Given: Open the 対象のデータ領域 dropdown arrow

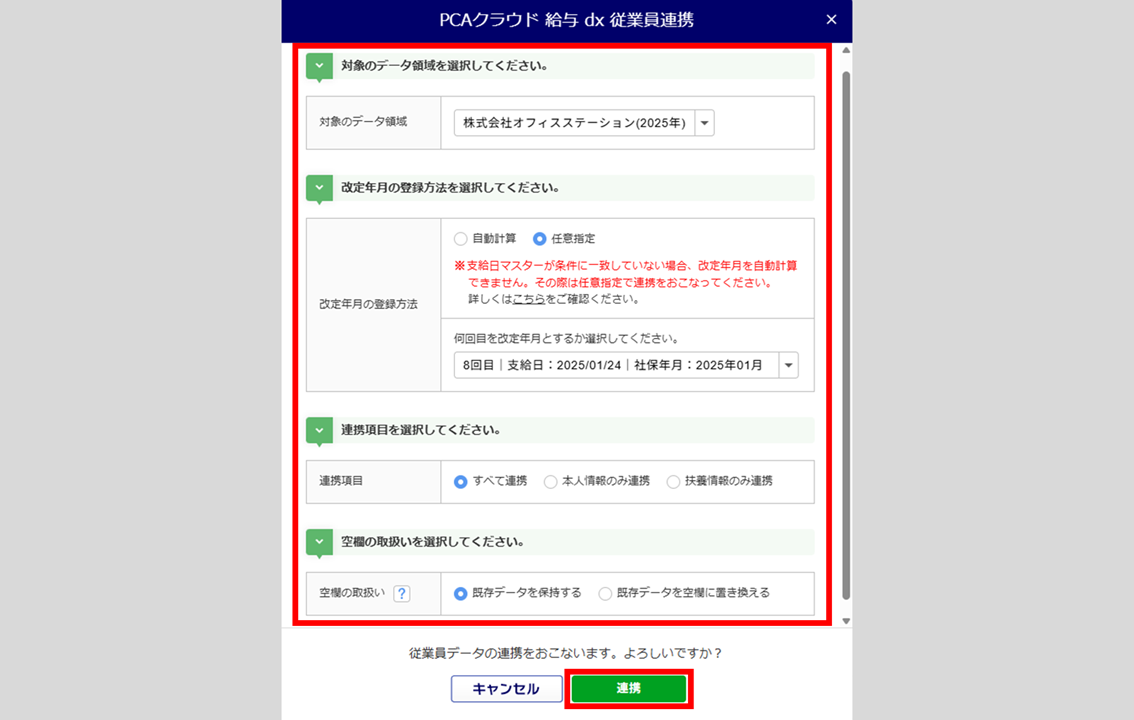Looking at the screenshot, I should coord(704,123).
